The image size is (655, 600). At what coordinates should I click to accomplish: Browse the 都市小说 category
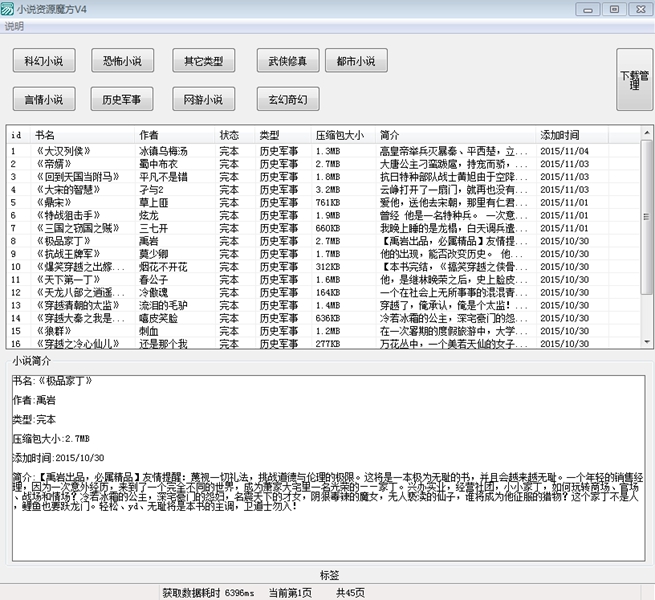pos(356,61)
